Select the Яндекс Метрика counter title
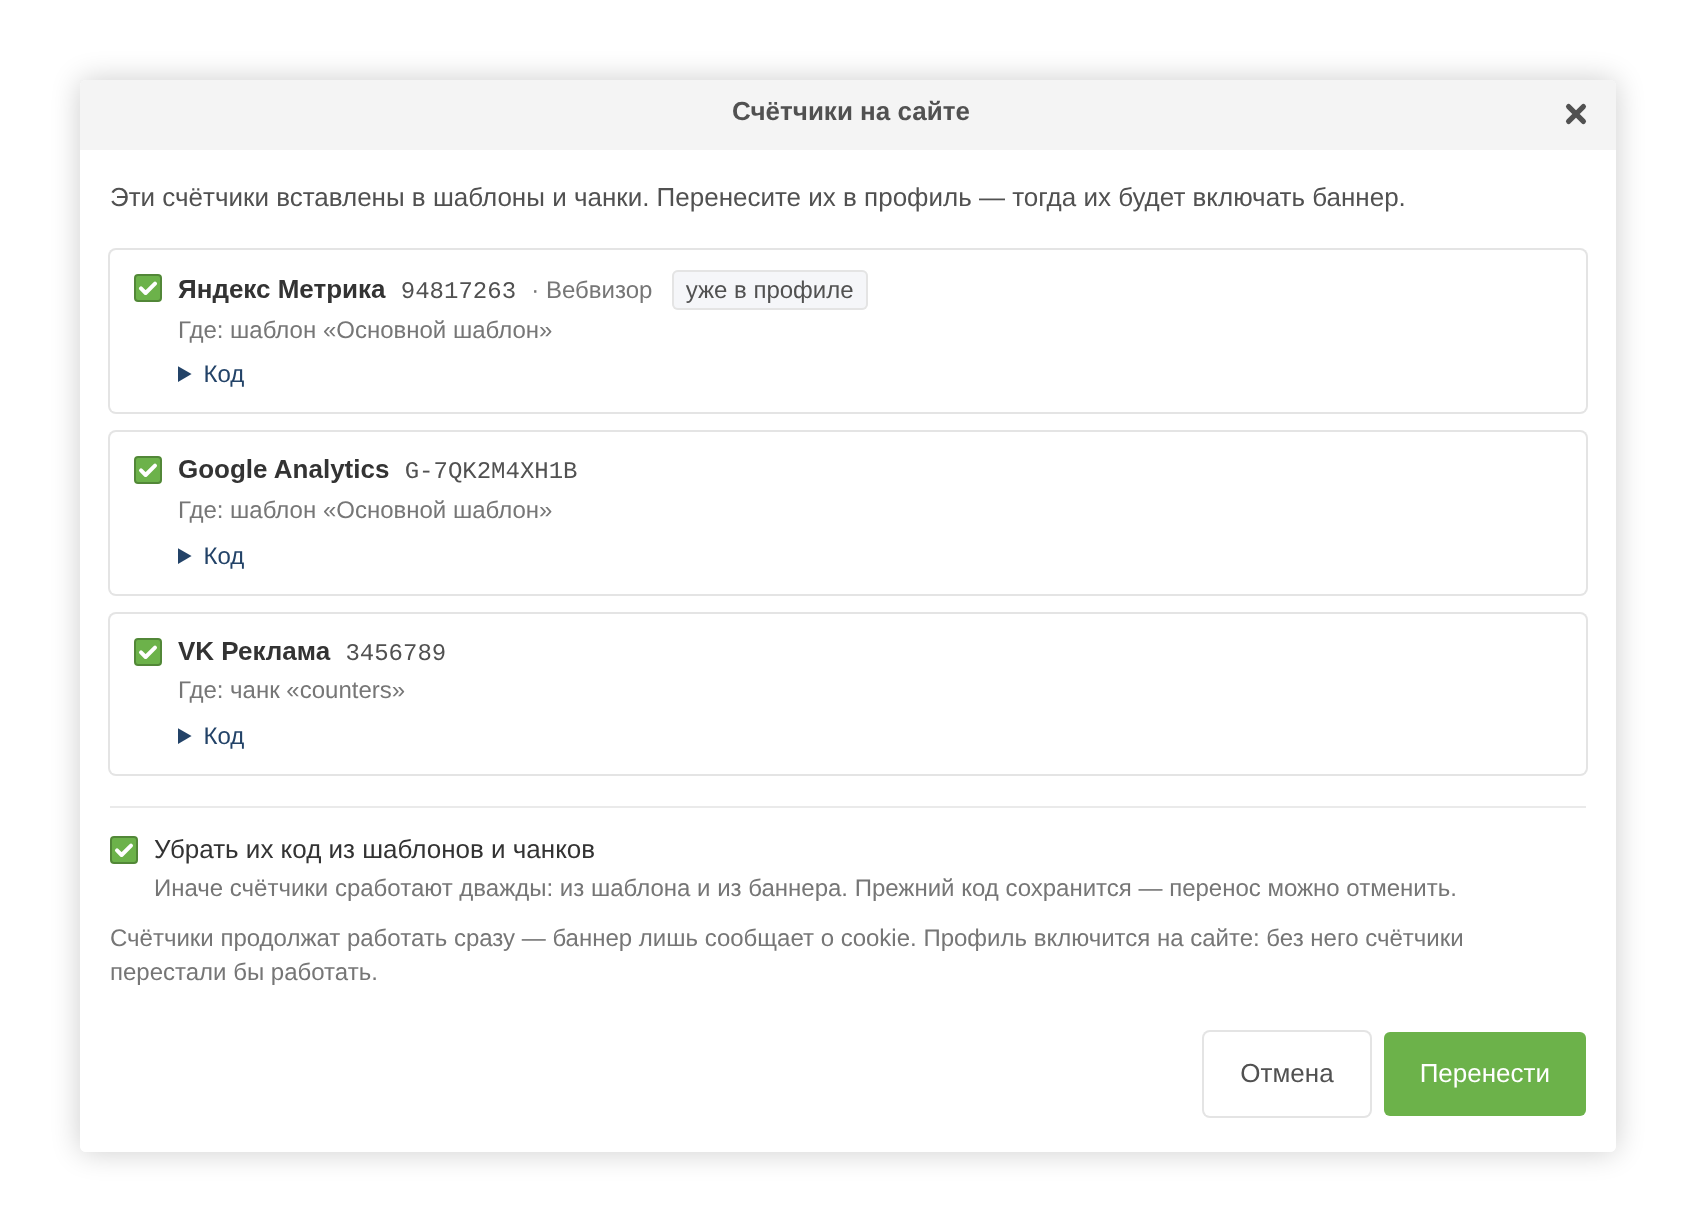Screen dimensions: 1696x1232 (281, 289)
